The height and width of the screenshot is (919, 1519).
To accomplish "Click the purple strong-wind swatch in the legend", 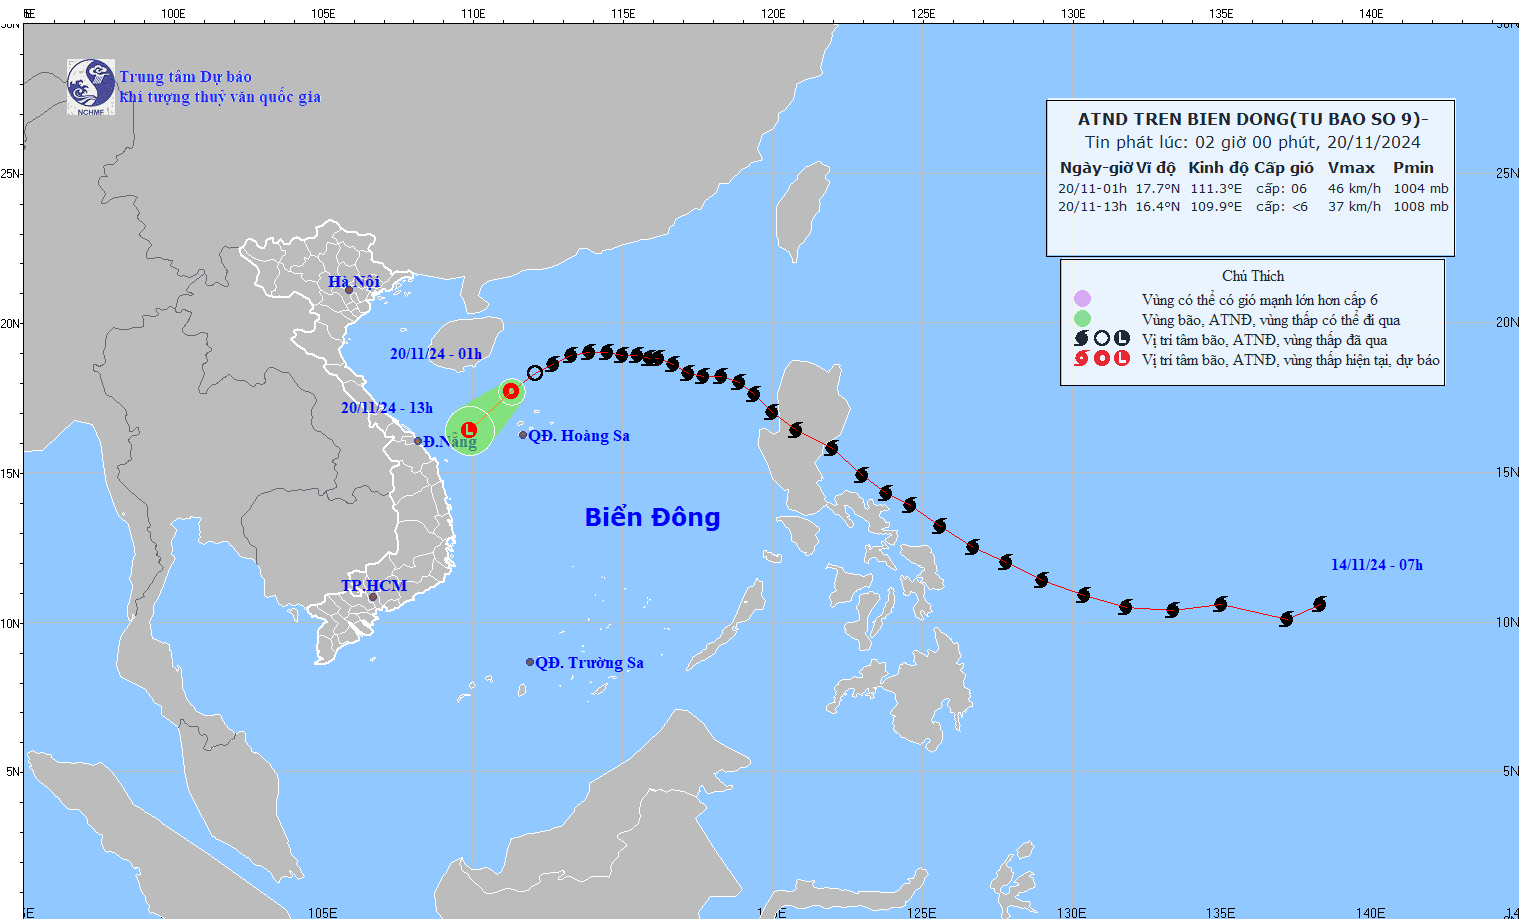I will coord(1082,299).
